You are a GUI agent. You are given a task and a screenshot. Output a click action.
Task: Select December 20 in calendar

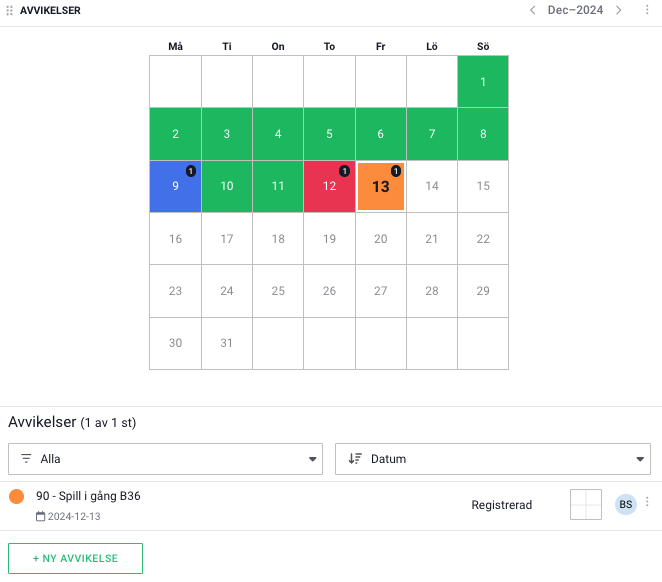point(380,239)
